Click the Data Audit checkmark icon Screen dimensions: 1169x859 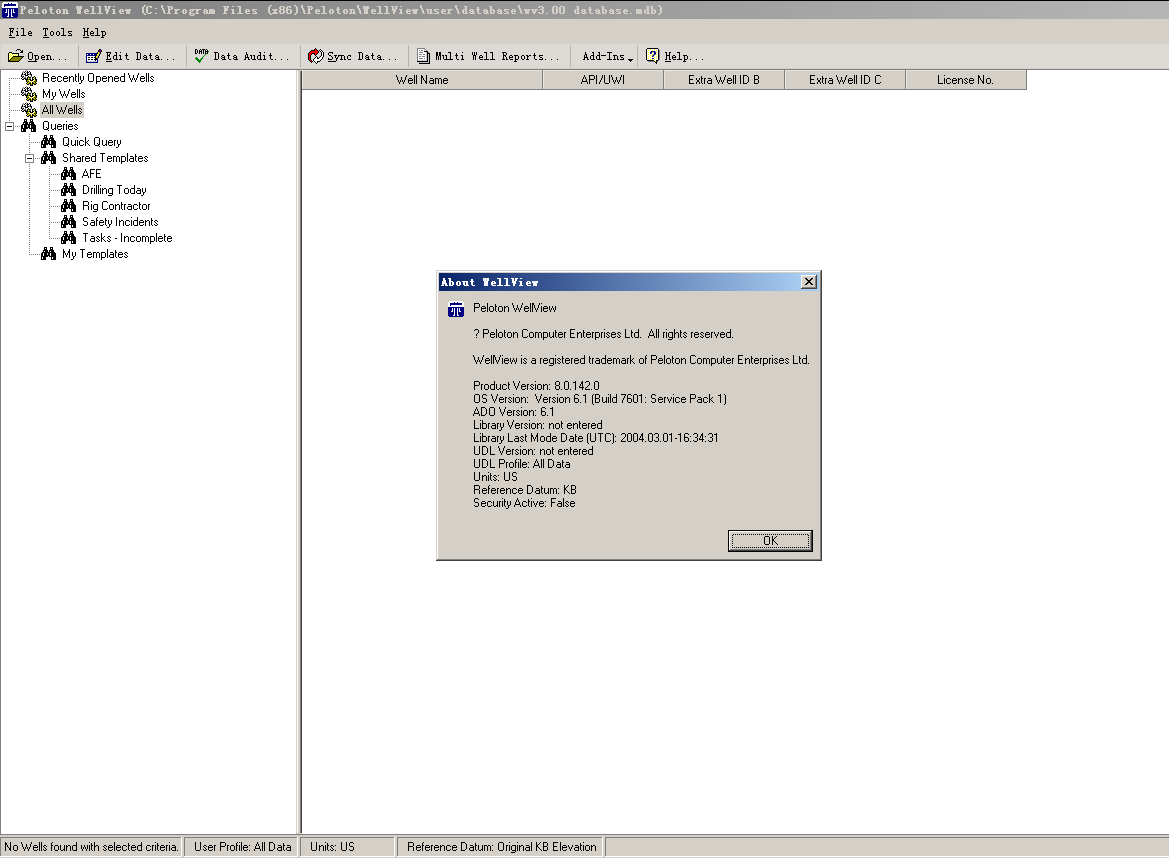coord(201,56)
